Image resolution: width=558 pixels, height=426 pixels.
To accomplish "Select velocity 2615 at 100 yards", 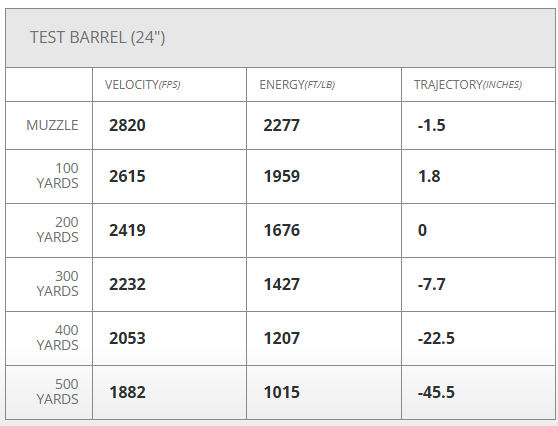I will (127, 176).
